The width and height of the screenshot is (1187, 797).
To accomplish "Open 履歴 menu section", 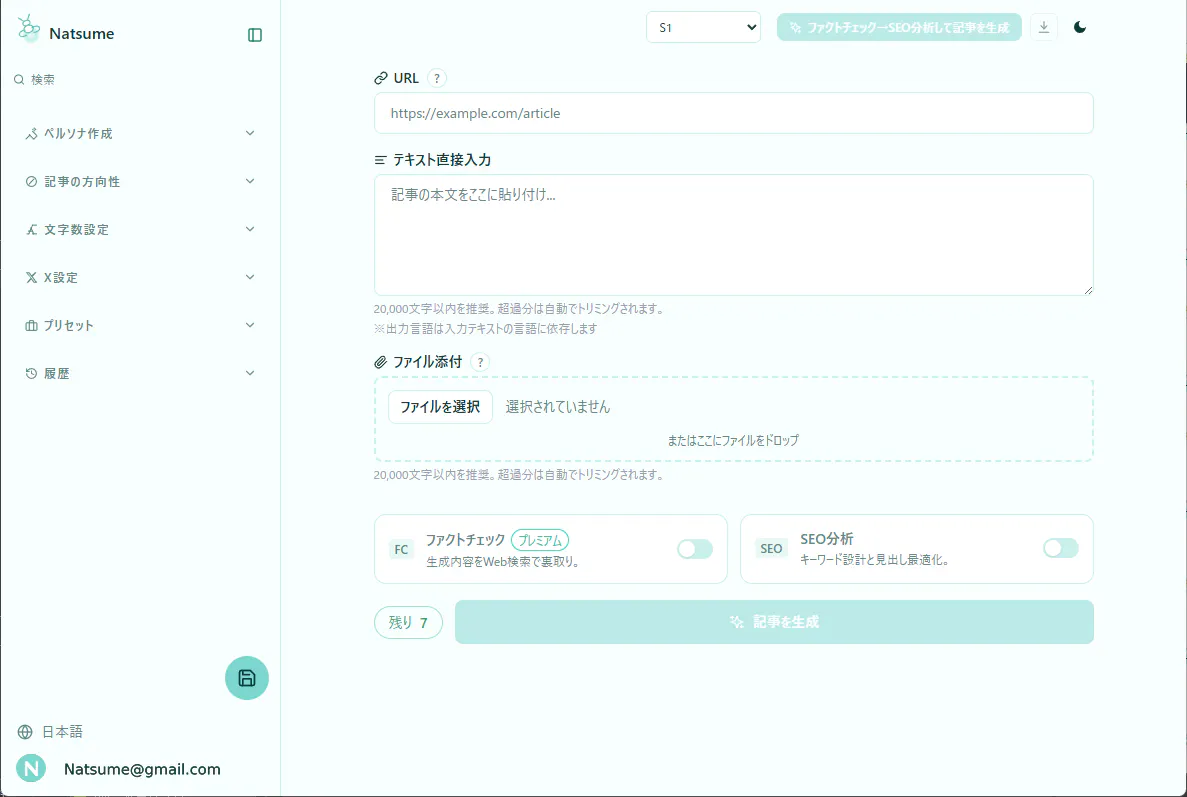I will [140, 373].
